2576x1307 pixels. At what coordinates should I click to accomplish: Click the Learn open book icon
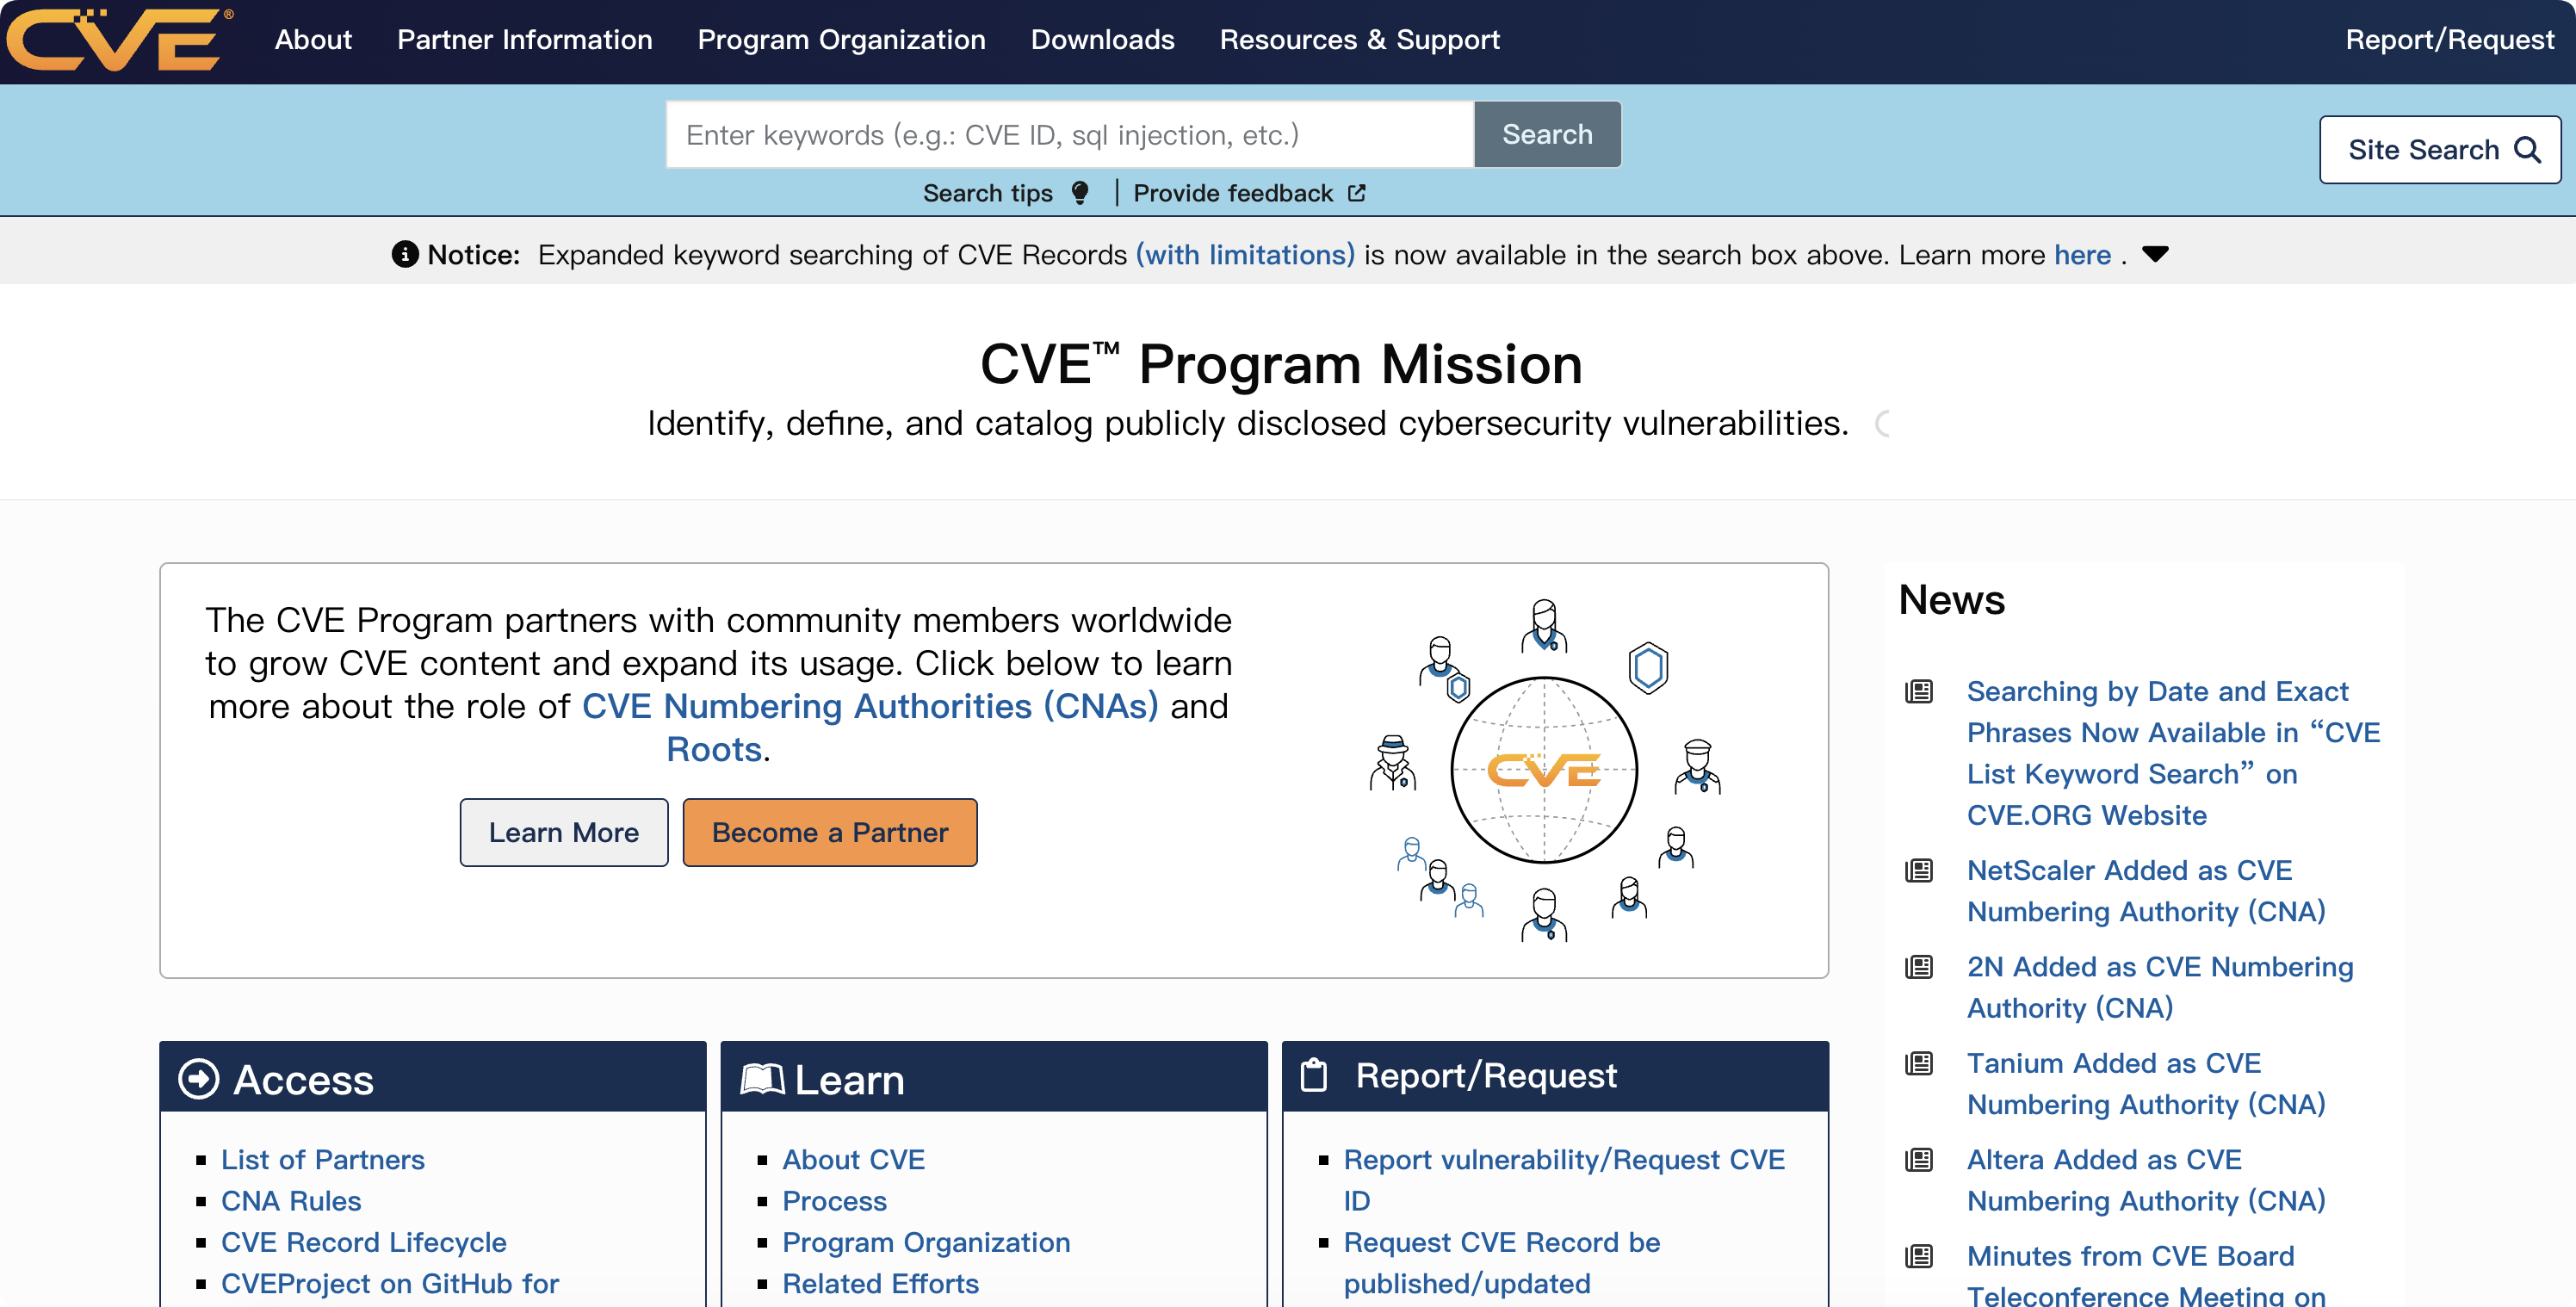click(x=762, y=1079)
